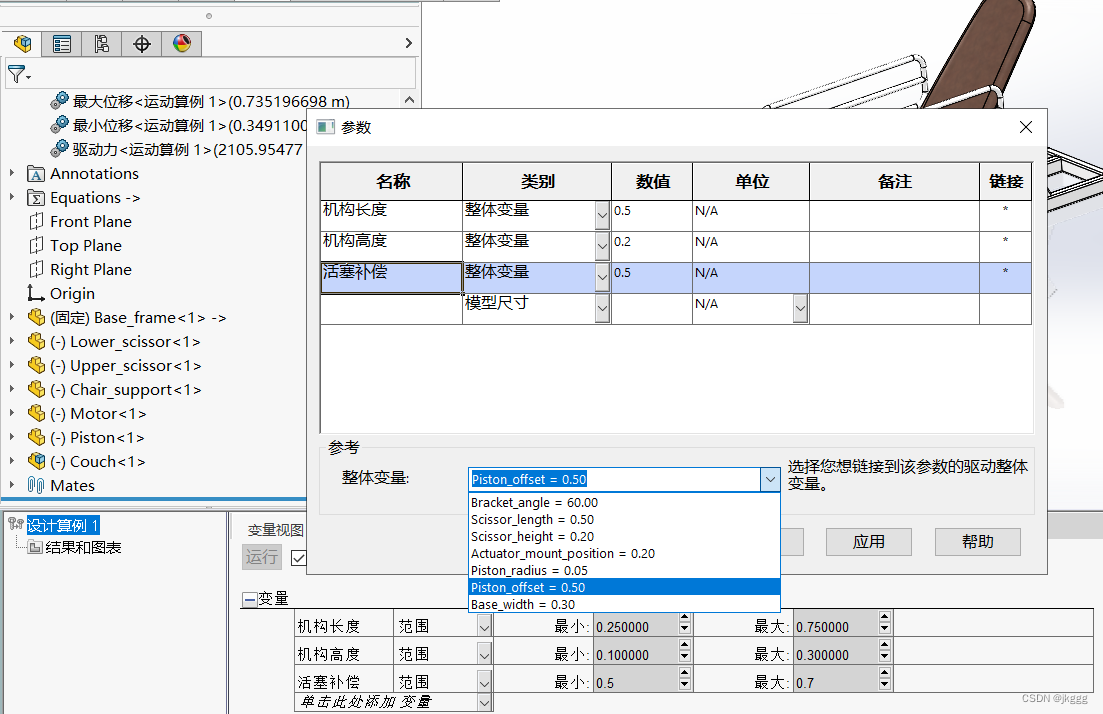Screen dimensions: 1103x714
Task: Click 单击此处添加变量 dropdown
Action: tap(484, 702)
